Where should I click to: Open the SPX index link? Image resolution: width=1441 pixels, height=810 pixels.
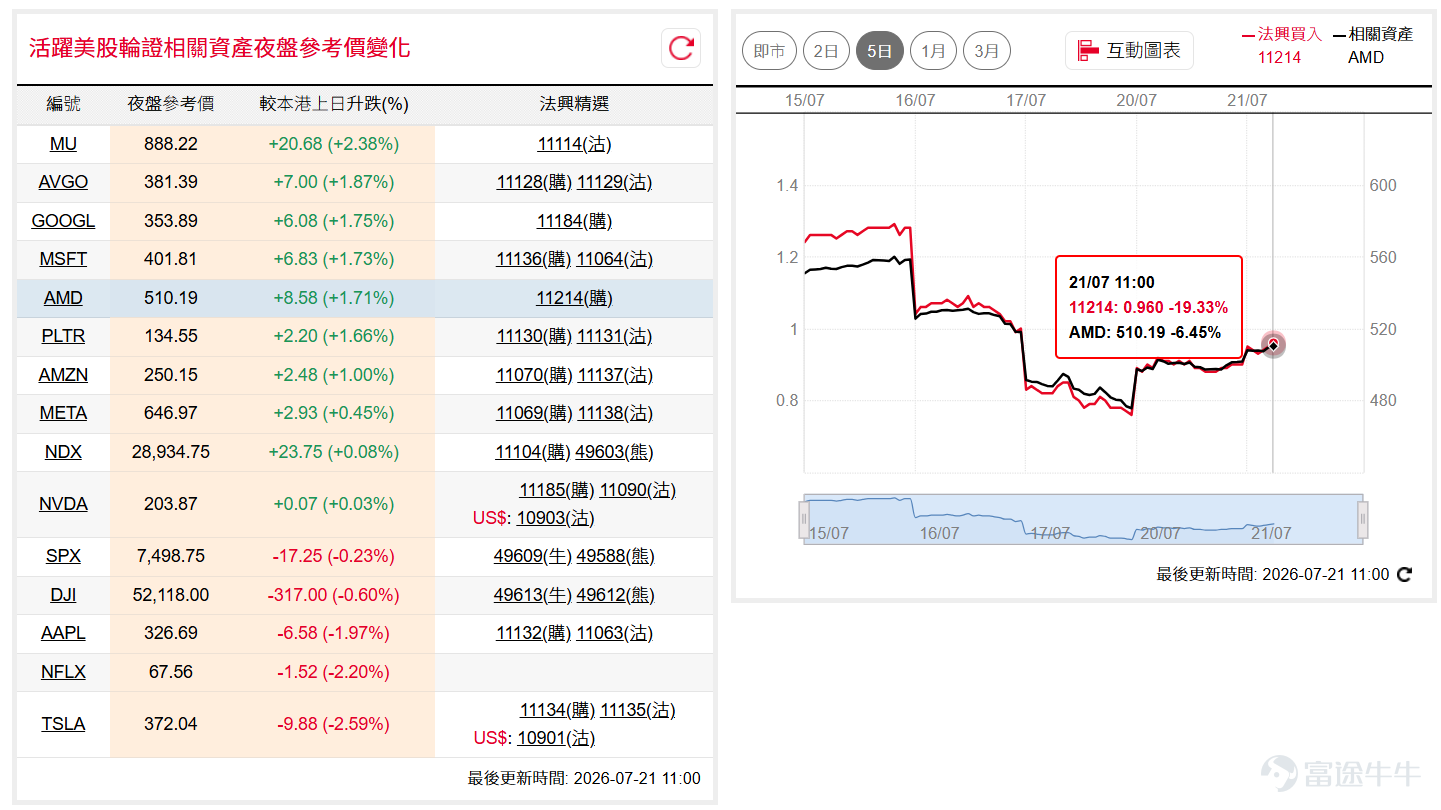63,556
